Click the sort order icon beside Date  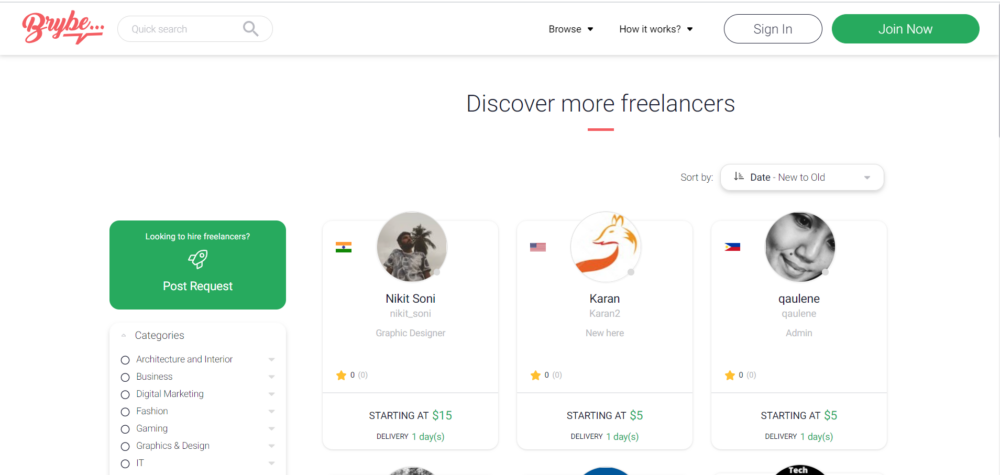[x=739, y=177]
